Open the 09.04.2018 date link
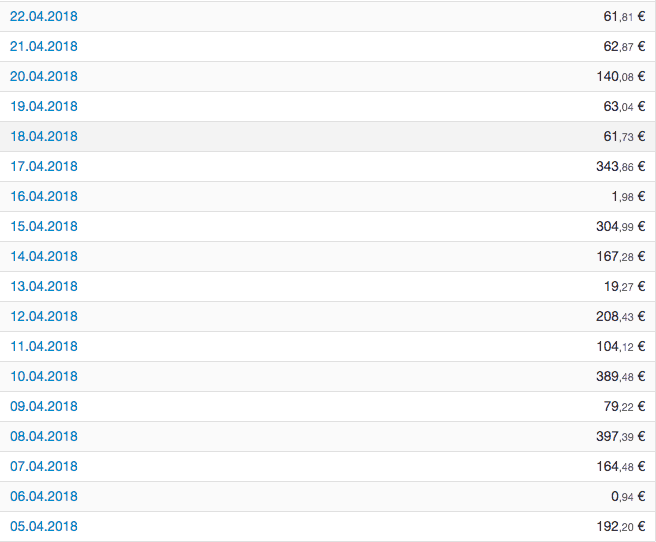 tap(44, 406)
